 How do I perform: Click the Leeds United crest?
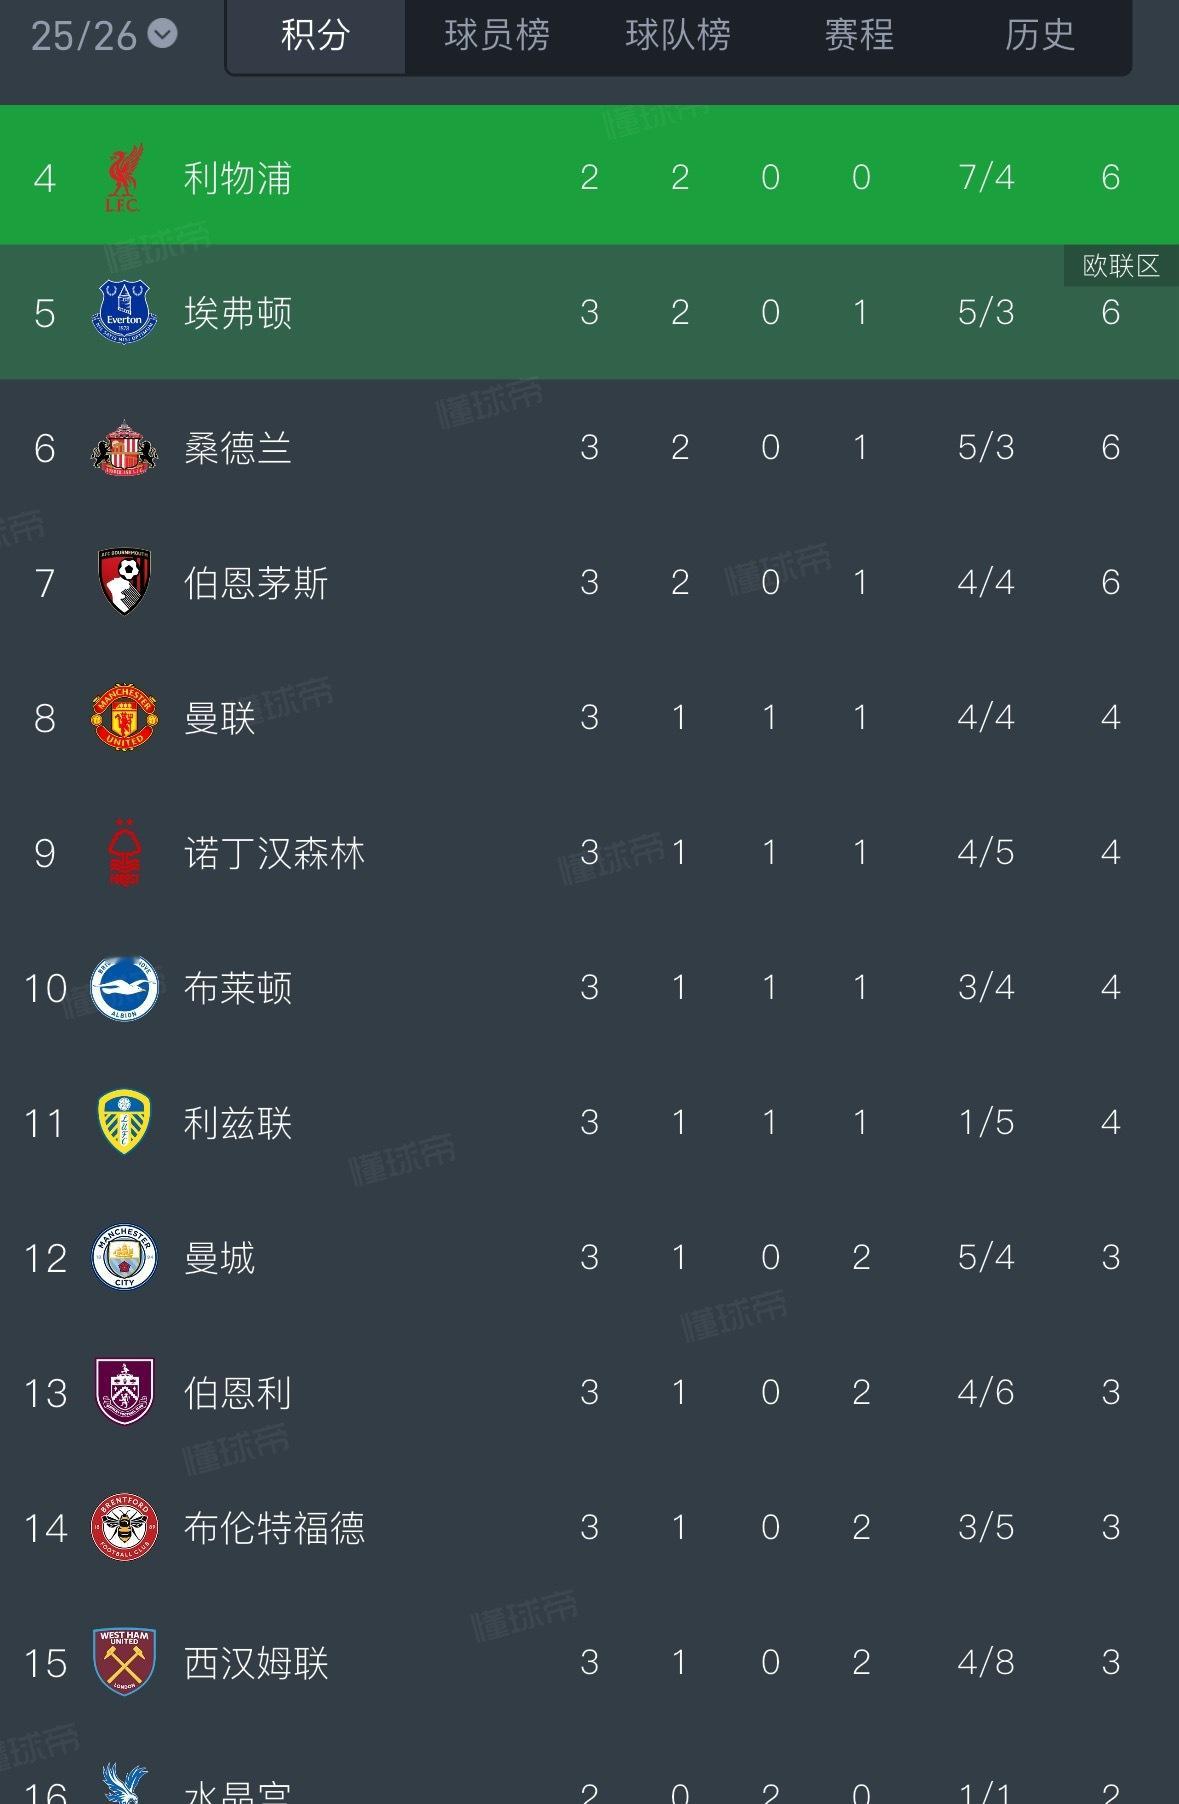tap(124, 1123)
